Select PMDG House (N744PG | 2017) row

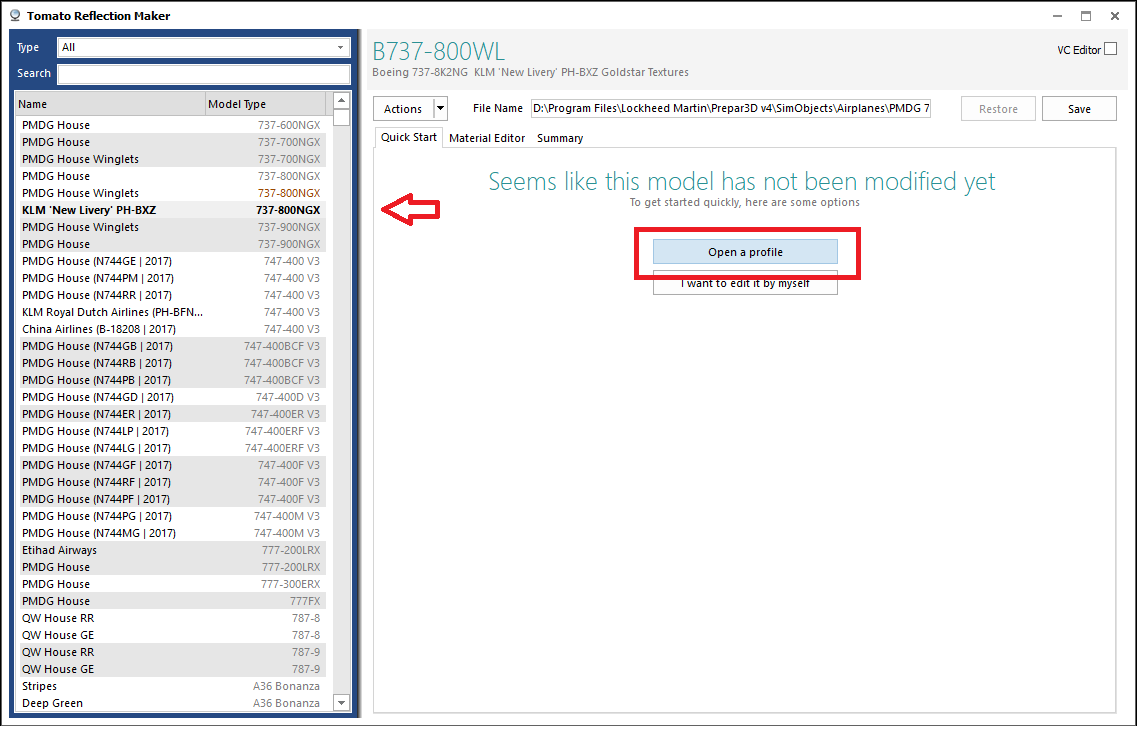click(171, 517)
